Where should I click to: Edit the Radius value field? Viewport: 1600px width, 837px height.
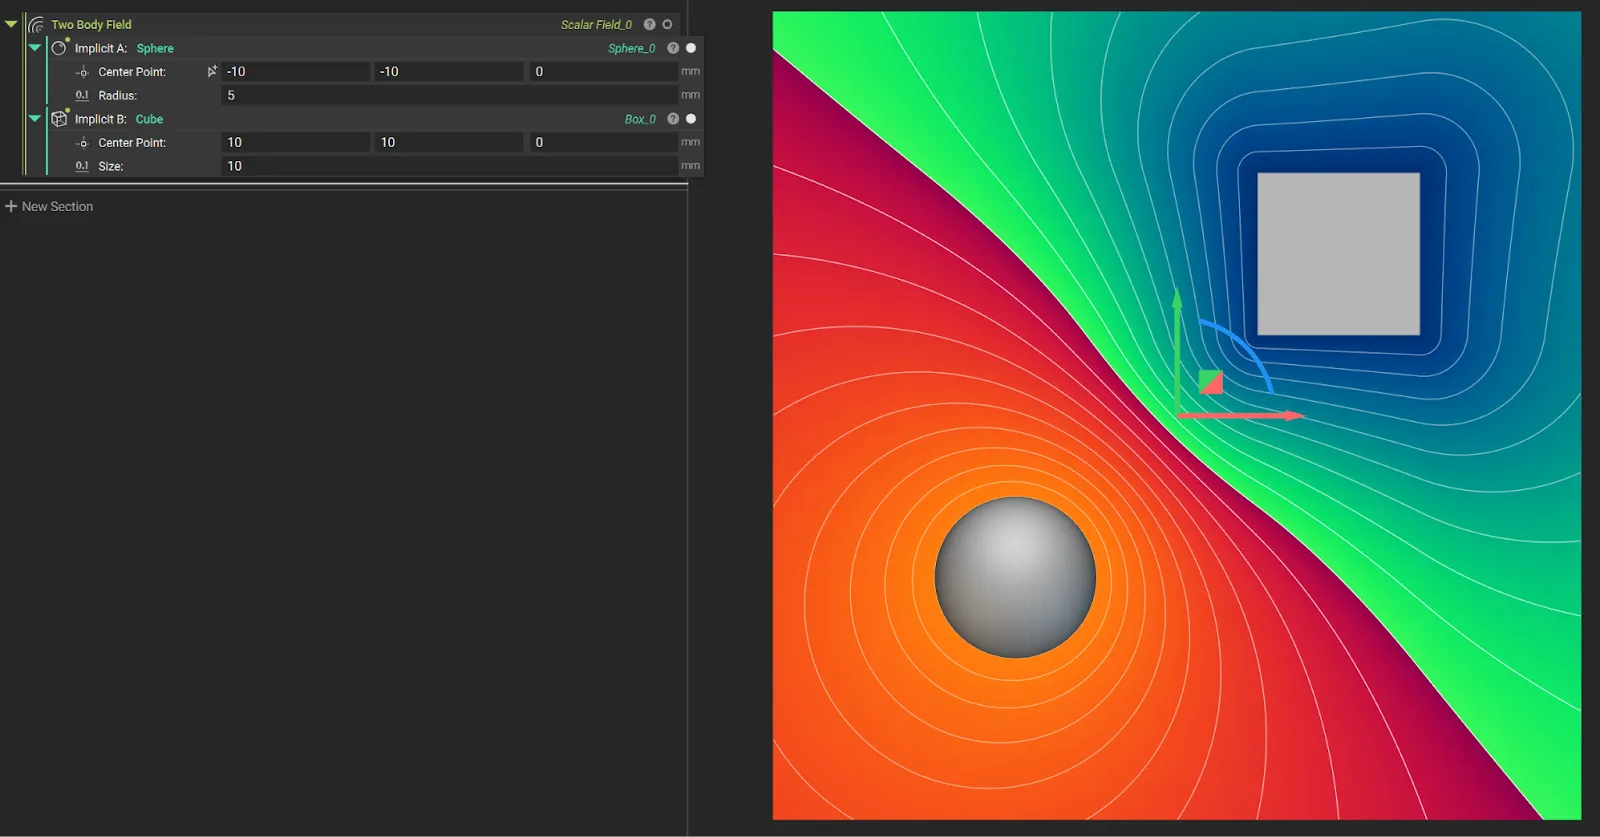(x=449, y=95)
